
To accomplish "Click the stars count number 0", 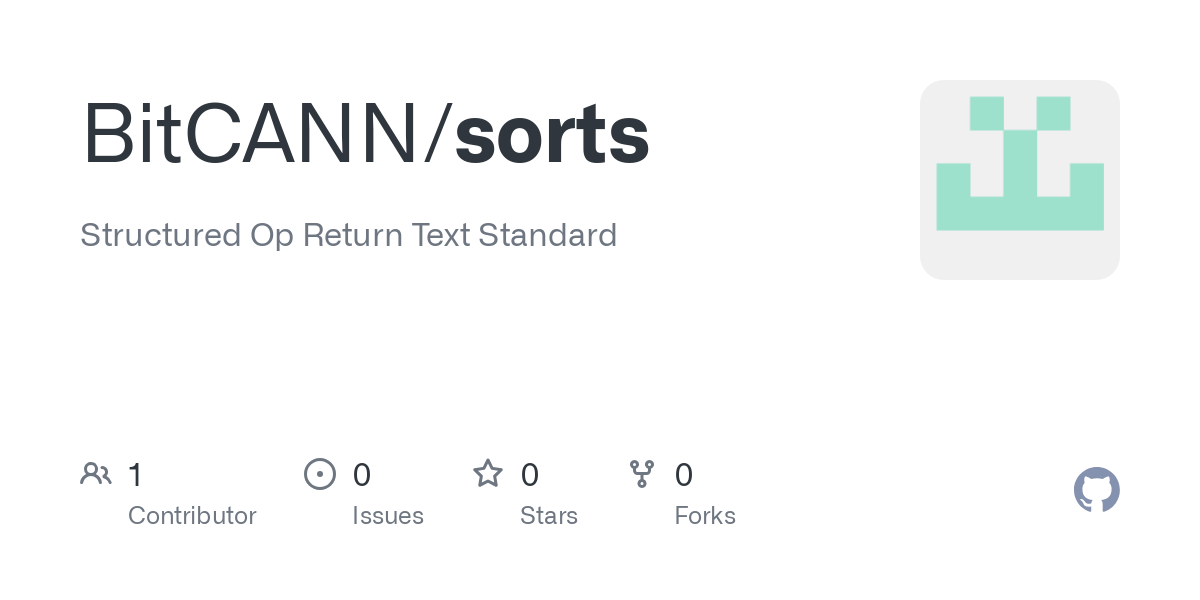I will coord(530,474).
